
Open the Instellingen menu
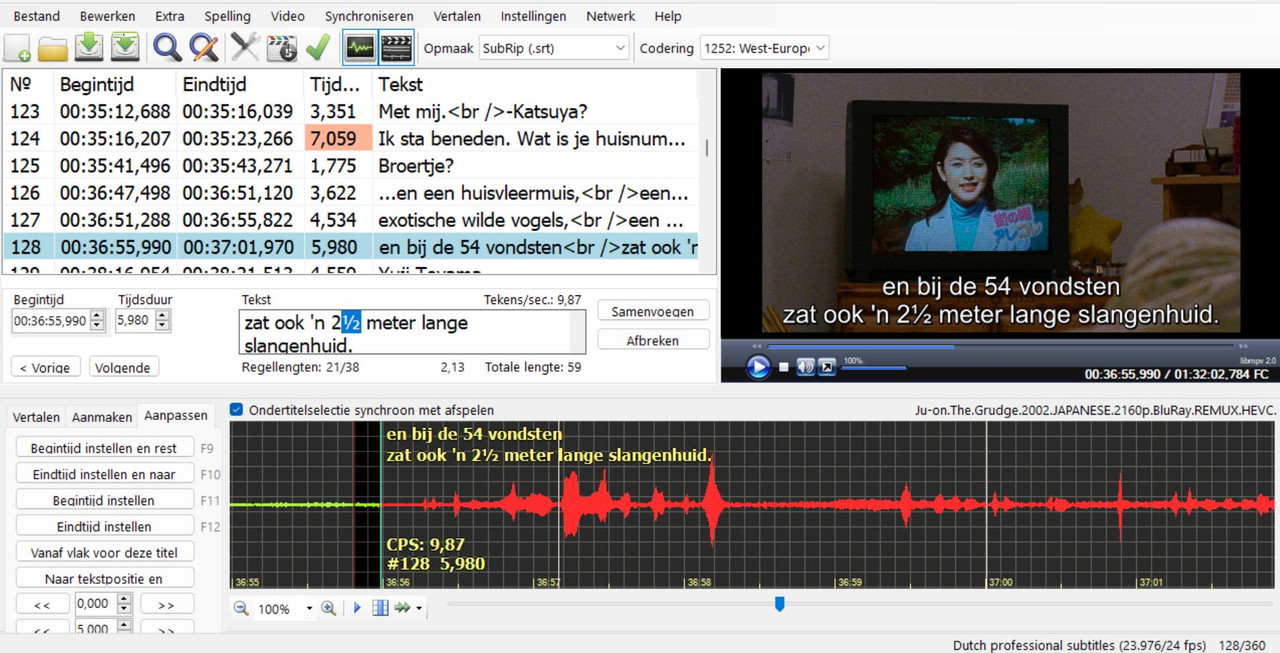click(533, 16)
